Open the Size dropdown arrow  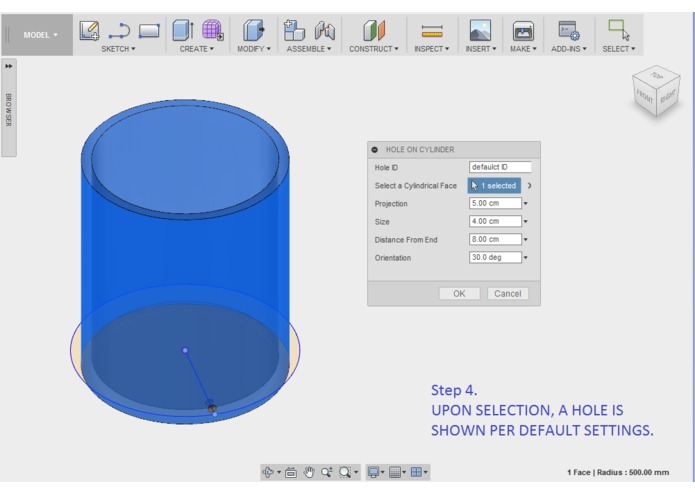[526, 222]
